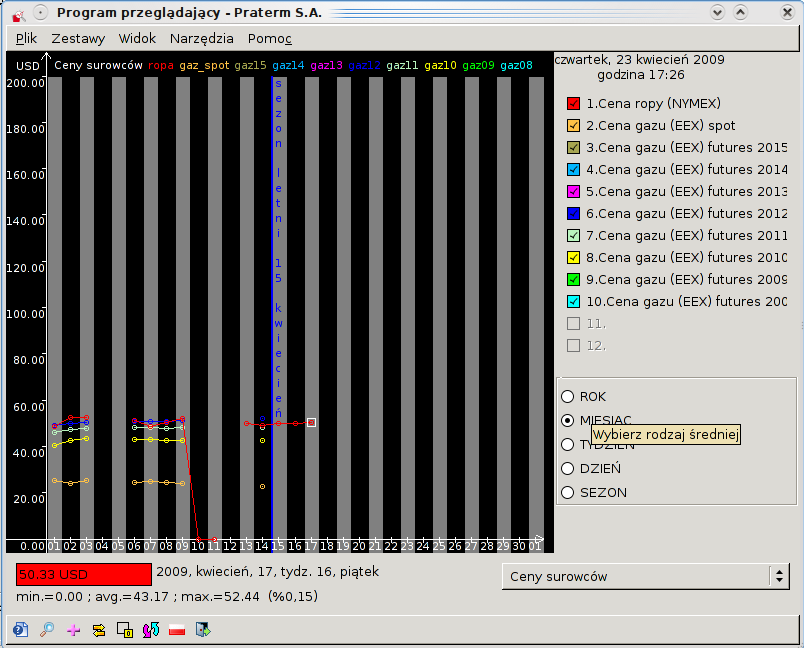Click the gaz13 legend label
Image resolution: width=804 pixels, height=648 pixels.
[x=326, y=66]
